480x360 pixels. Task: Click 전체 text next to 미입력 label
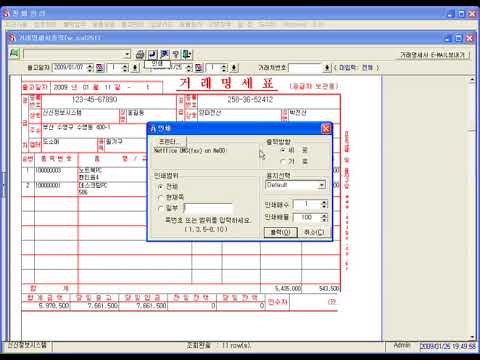click(367, 68)
